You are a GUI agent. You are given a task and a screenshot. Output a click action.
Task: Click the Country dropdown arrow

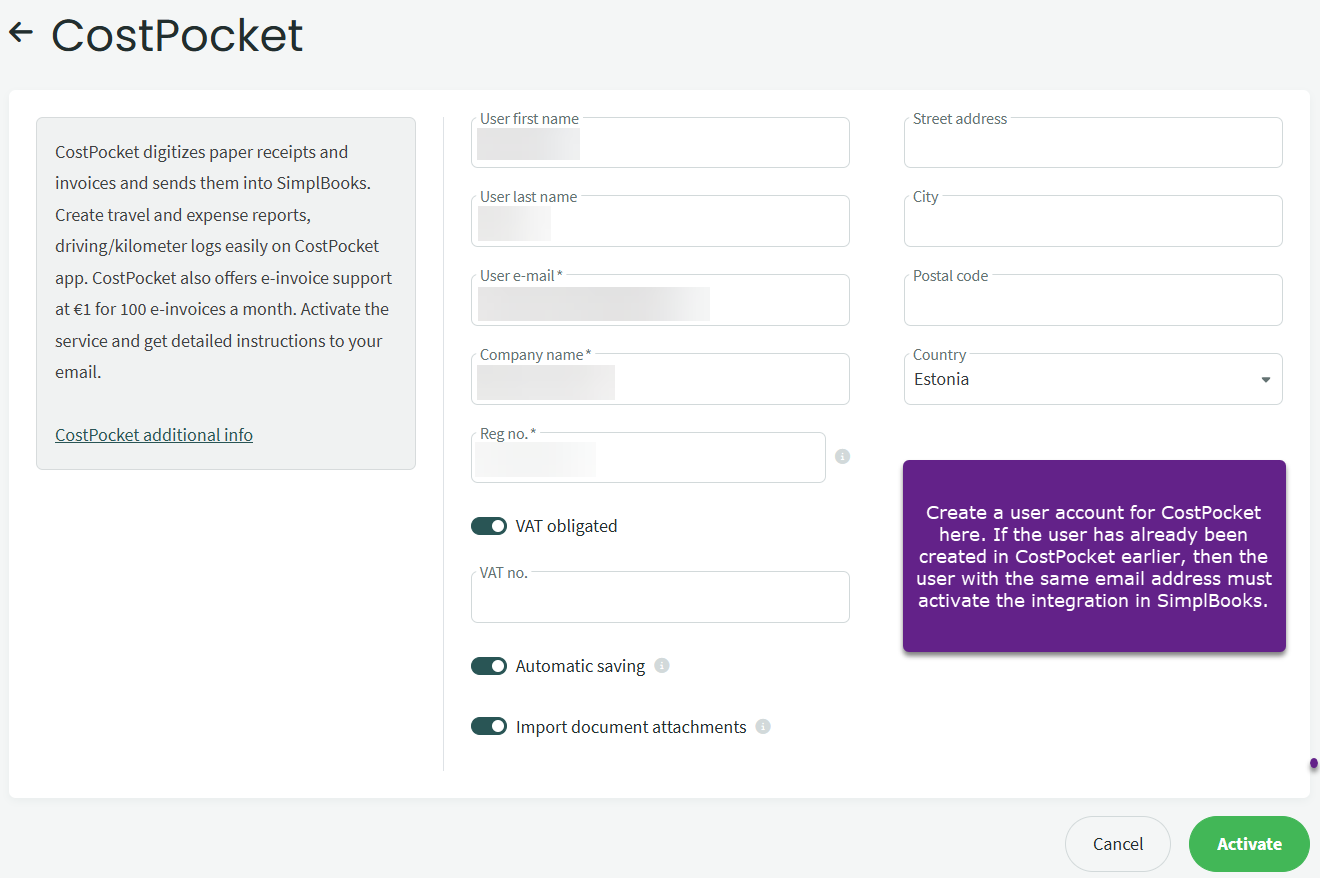(x=1265, y=380)
